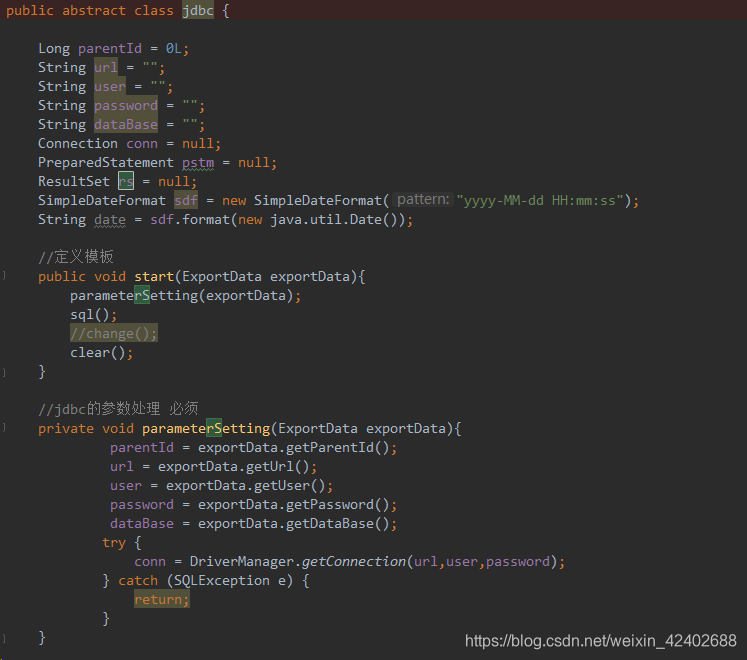The height and width of the screenshot is (660, 747).
Task: Click the start method name
Action: pos(154,276)
